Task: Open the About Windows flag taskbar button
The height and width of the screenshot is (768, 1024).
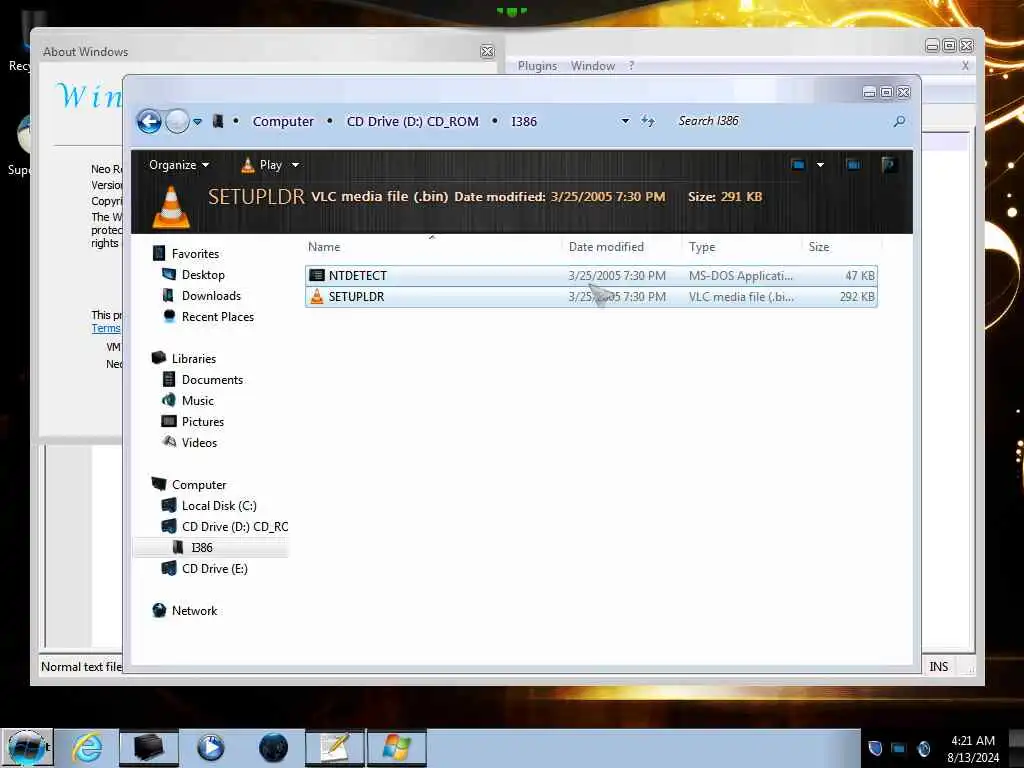Action: [396, 748]
